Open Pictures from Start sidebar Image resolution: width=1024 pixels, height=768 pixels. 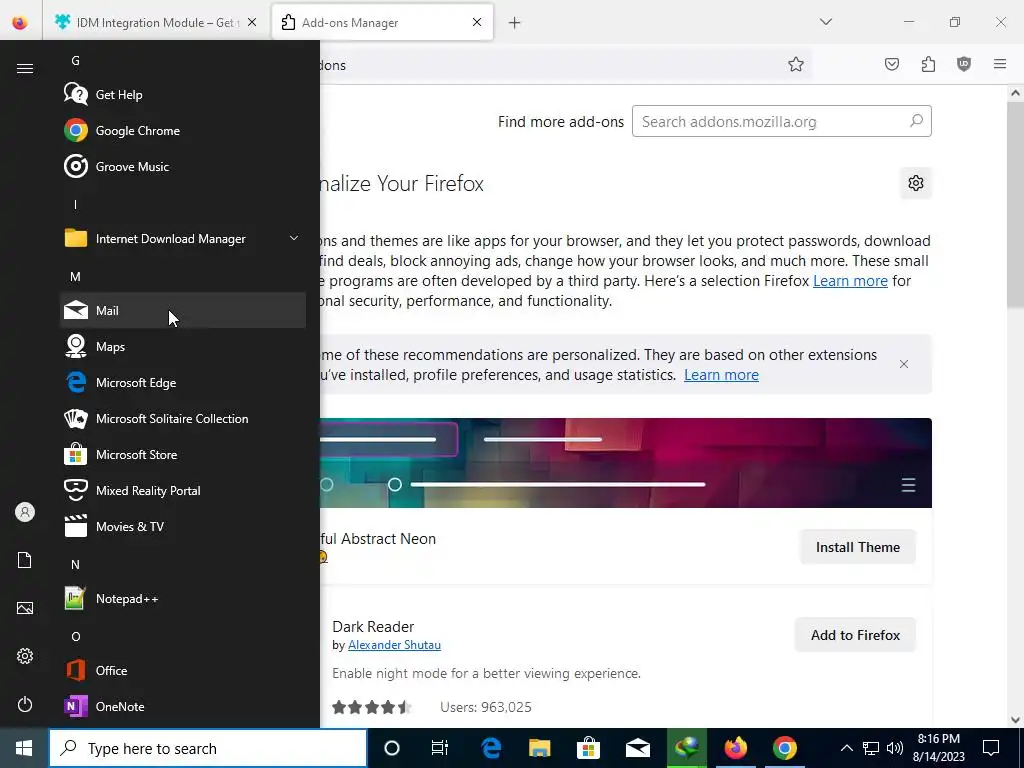(25, 608)
